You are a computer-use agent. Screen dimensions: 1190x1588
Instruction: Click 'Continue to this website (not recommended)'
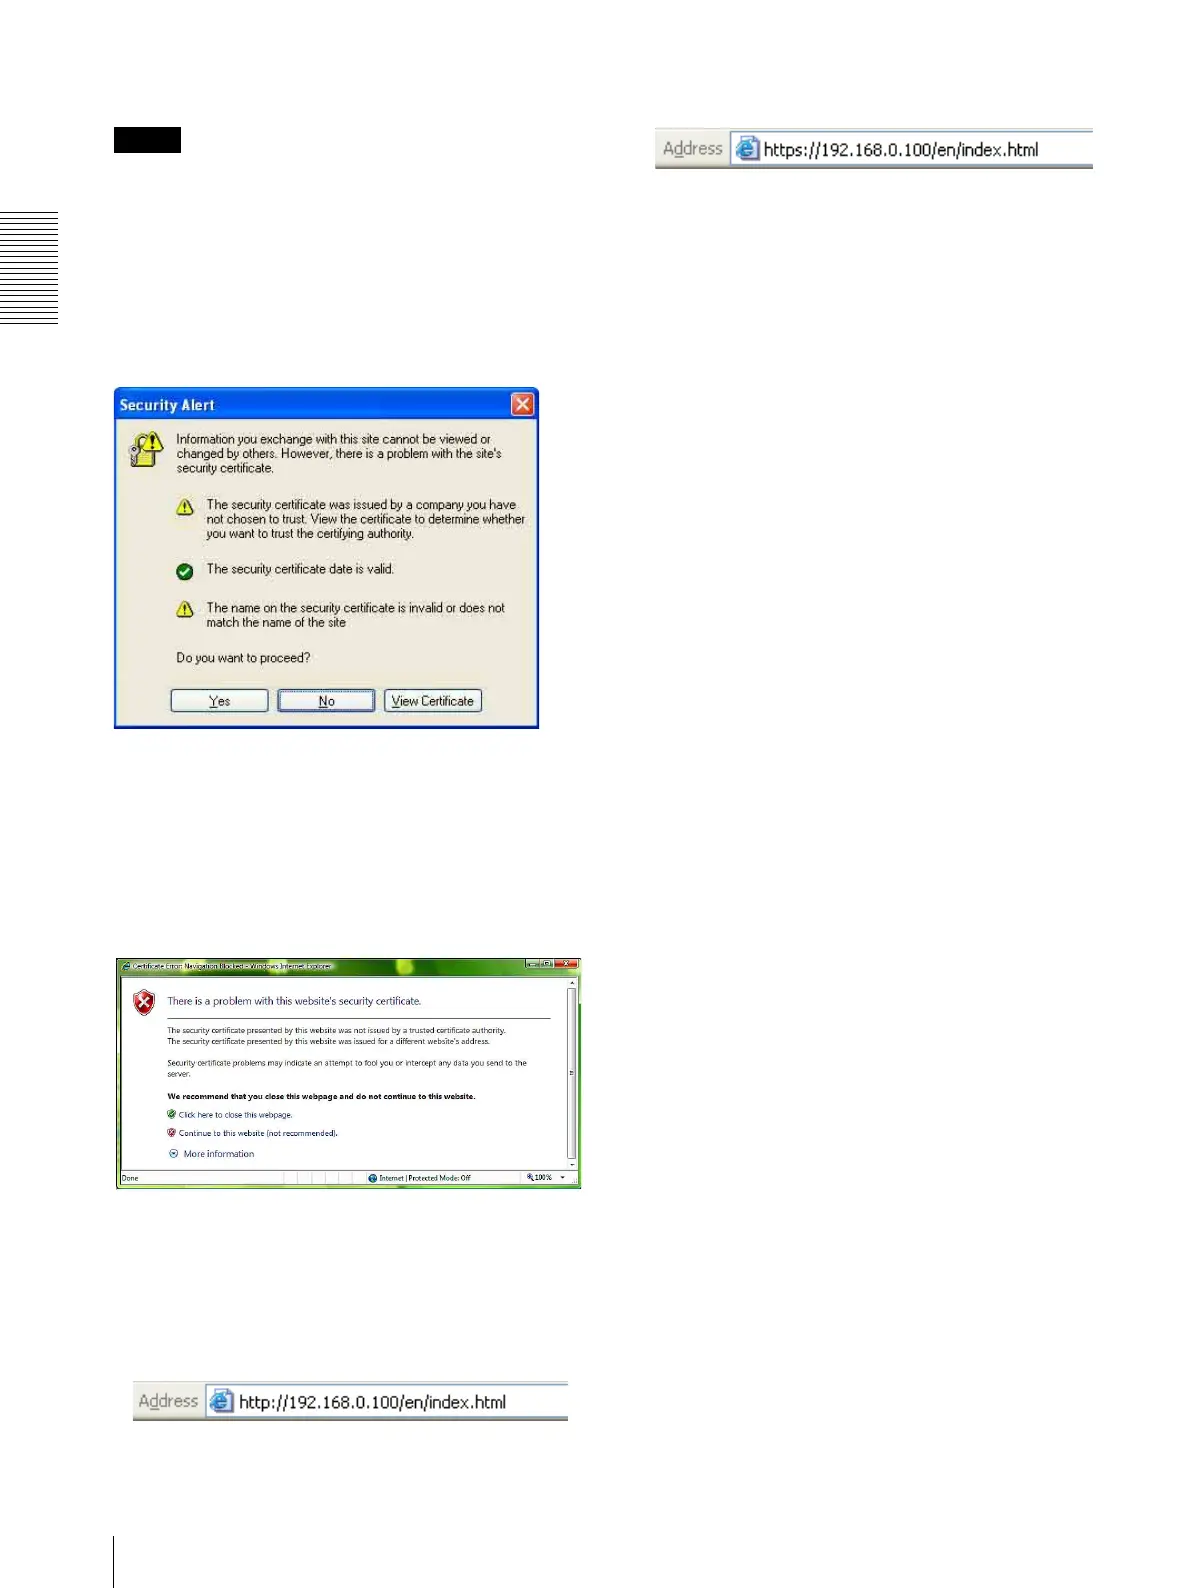coord(258,1133)
